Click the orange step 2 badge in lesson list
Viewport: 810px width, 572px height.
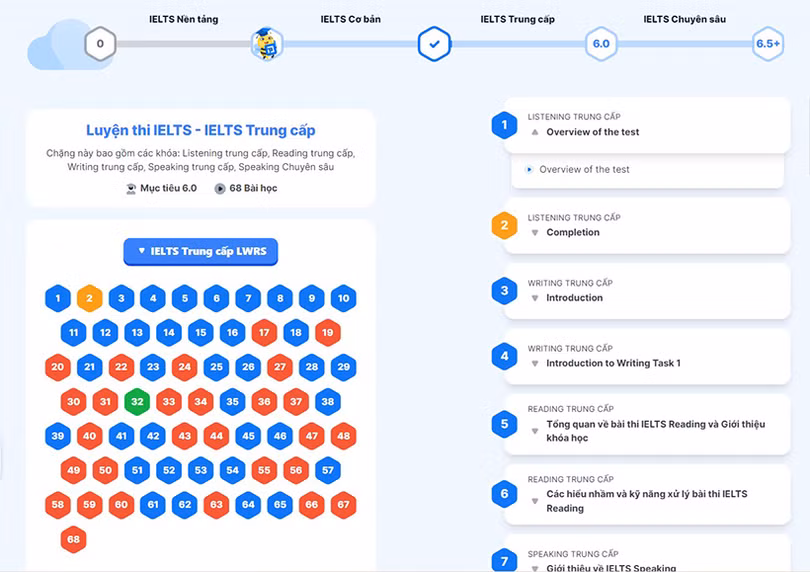(504, 225)
